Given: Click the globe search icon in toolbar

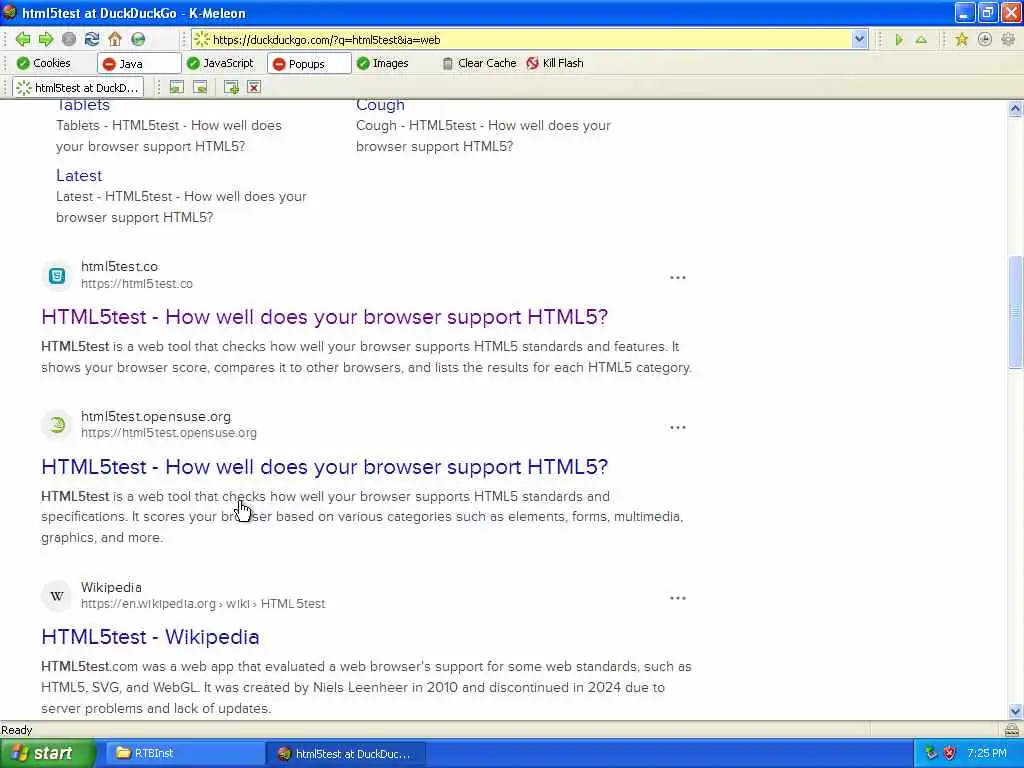Looking at the screenshot, I should pos(138,39).
